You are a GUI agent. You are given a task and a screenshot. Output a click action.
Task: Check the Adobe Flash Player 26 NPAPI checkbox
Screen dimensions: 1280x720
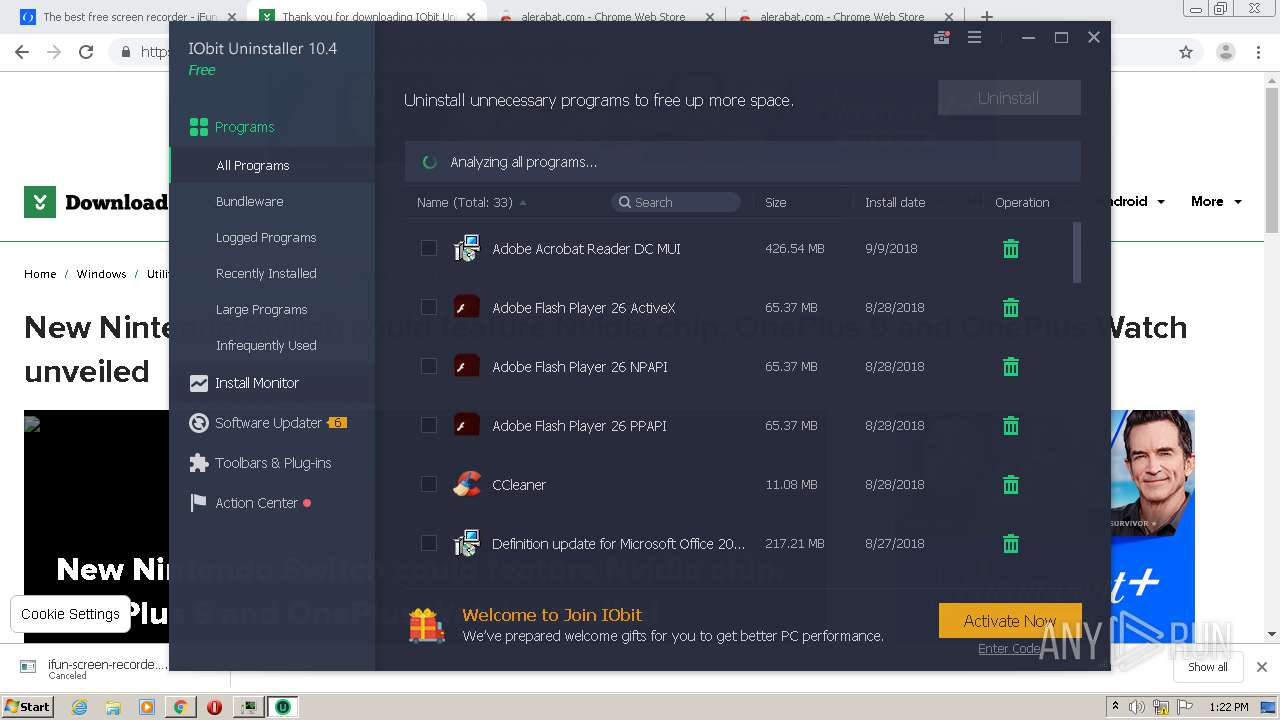pos(429,366)
